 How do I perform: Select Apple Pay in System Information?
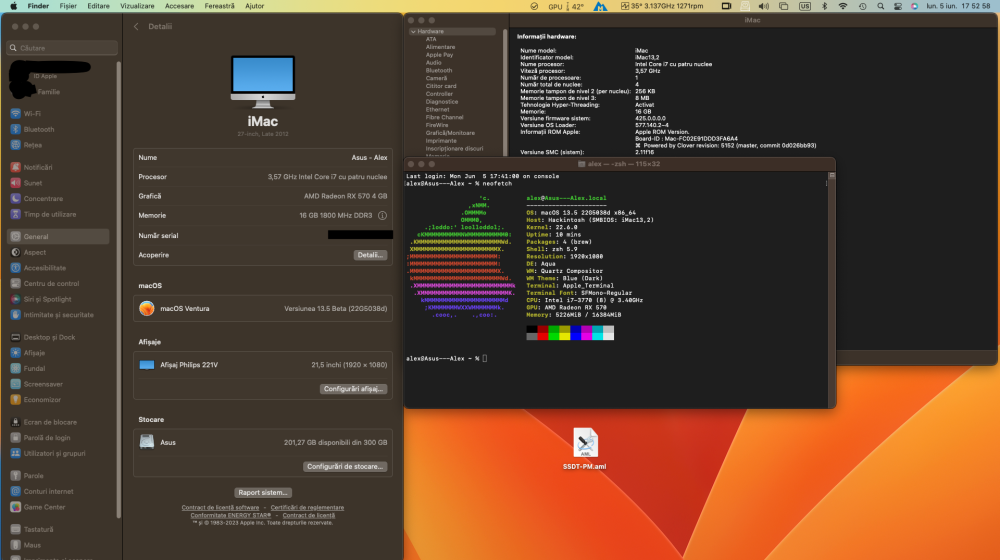point(439,55)
